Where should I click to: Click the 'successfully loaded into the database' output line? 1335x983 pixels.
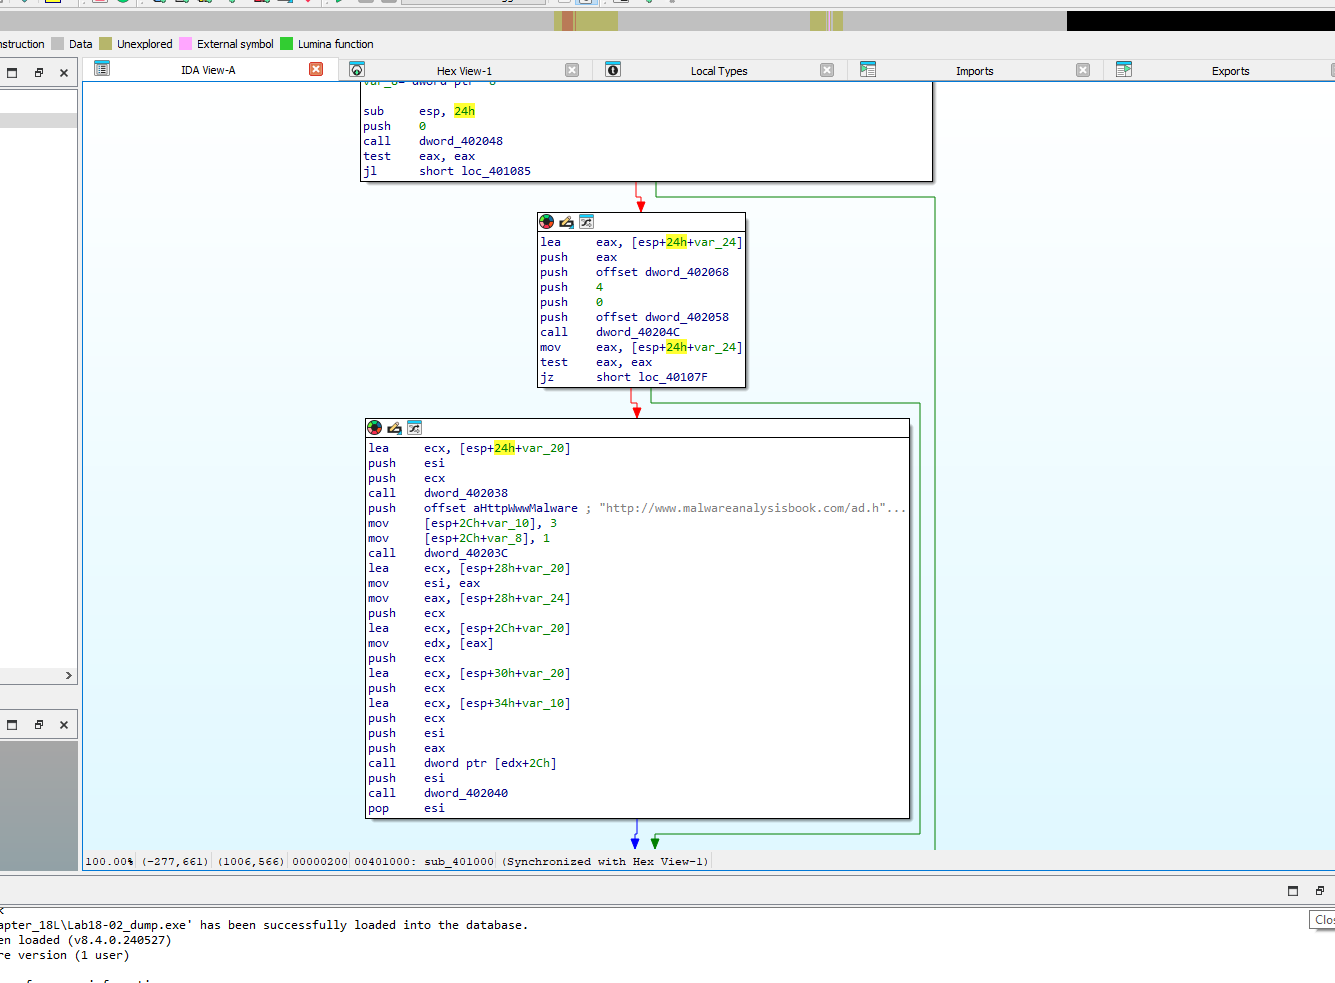point(264,925)
